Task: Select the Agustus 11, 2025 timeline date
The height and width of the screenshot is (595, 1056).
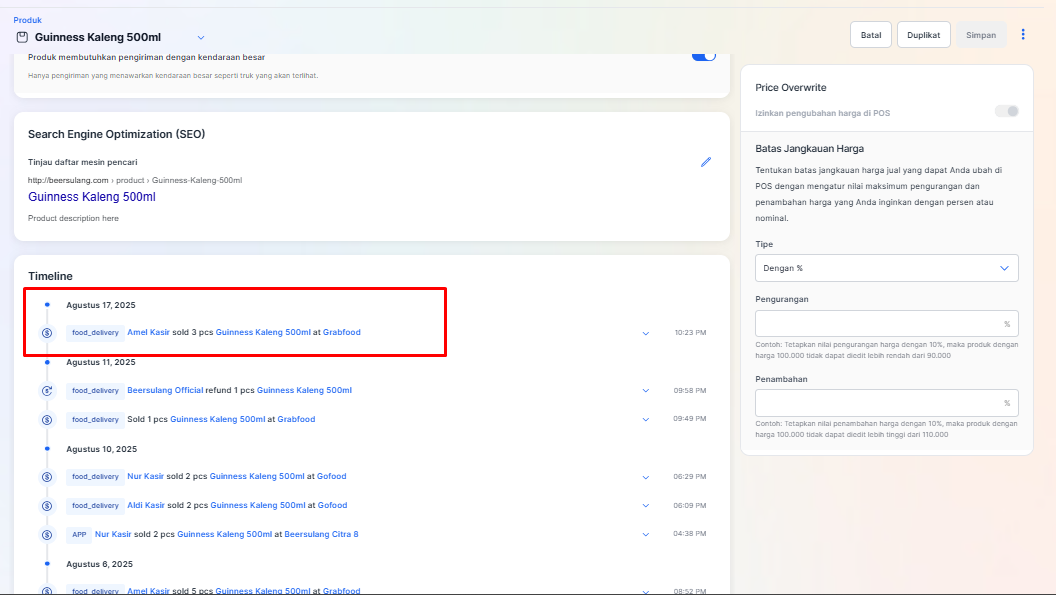Action: tap(101, 363)
